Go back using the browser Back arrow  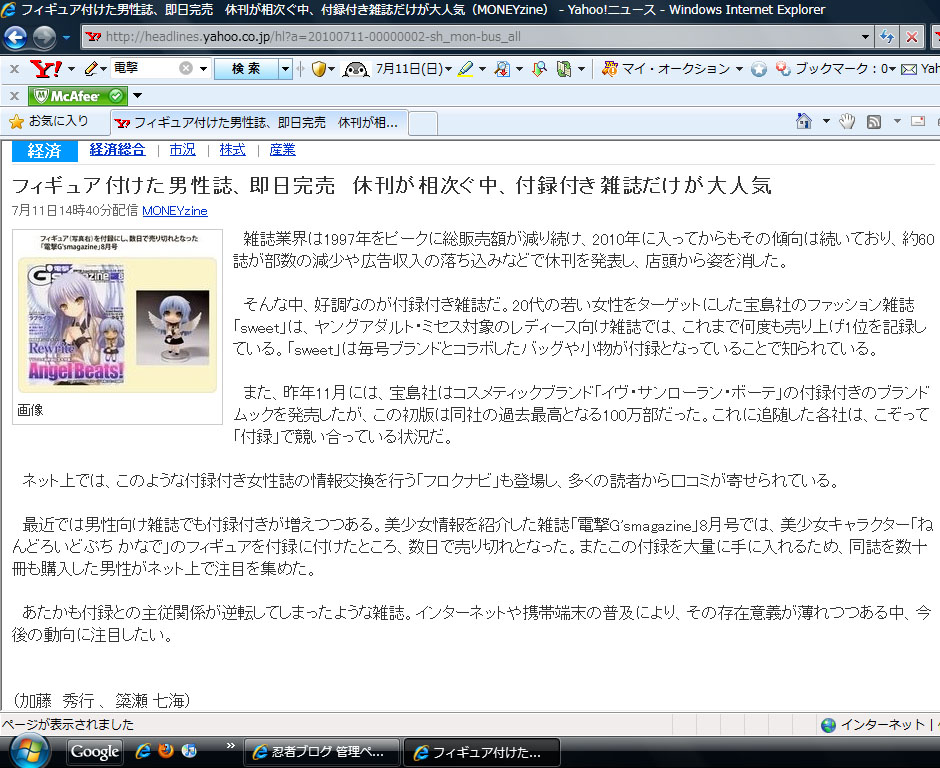(15, 38)
